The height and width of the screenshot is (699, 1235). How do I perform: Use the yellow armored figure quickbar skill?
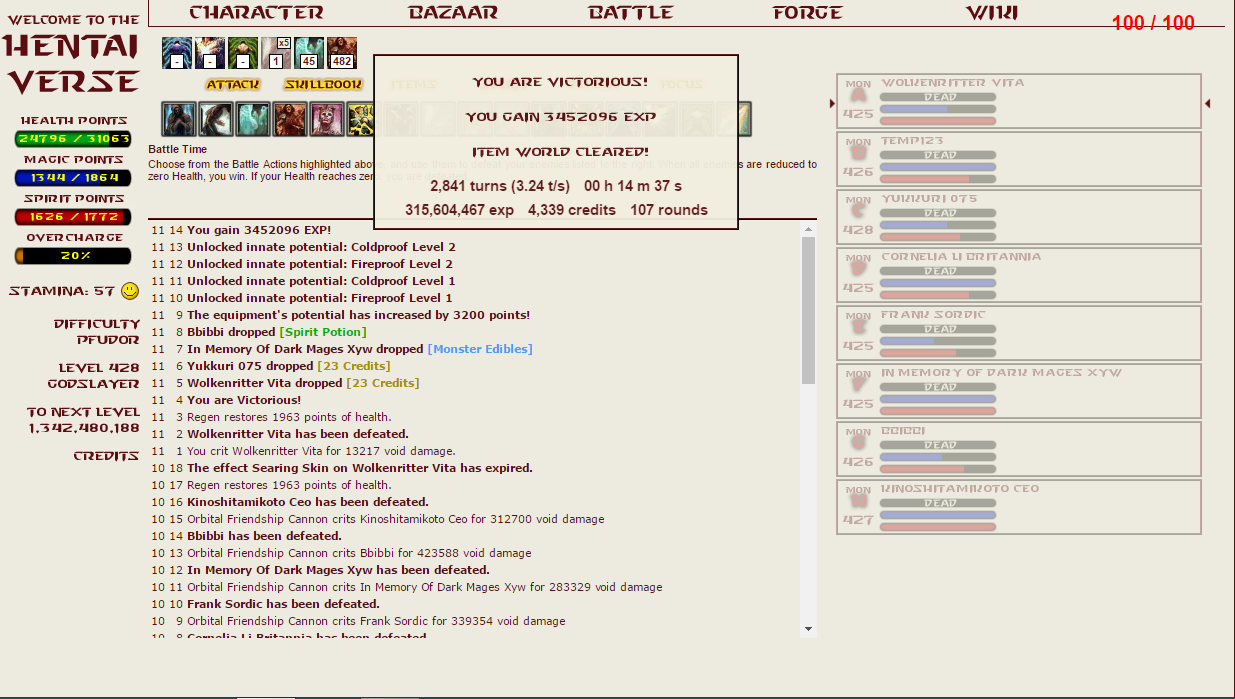[x=360, y=119]
